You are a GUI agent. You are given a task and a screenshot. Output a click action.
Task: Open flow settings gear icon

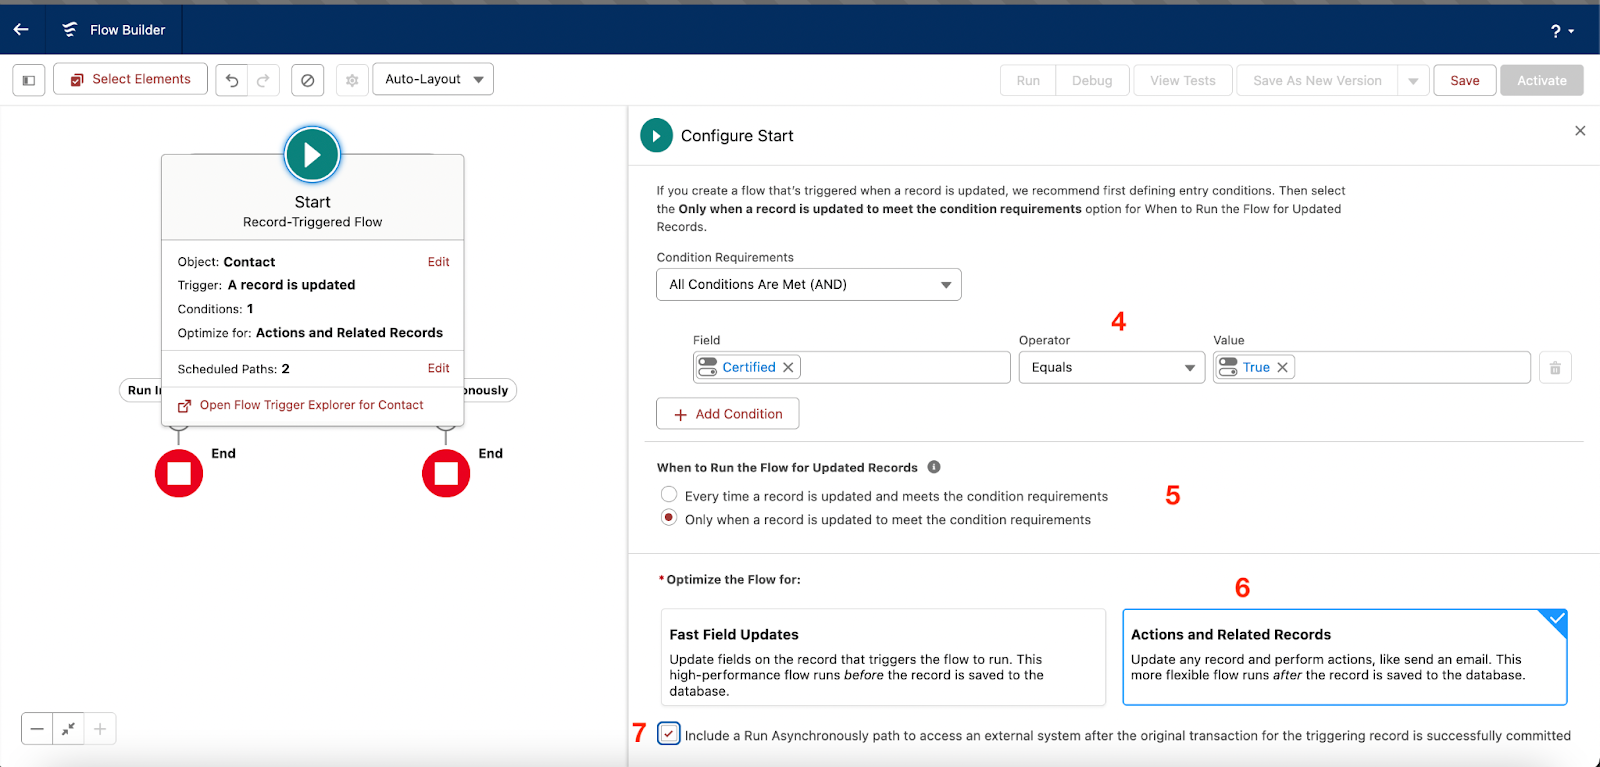[352, 80]
